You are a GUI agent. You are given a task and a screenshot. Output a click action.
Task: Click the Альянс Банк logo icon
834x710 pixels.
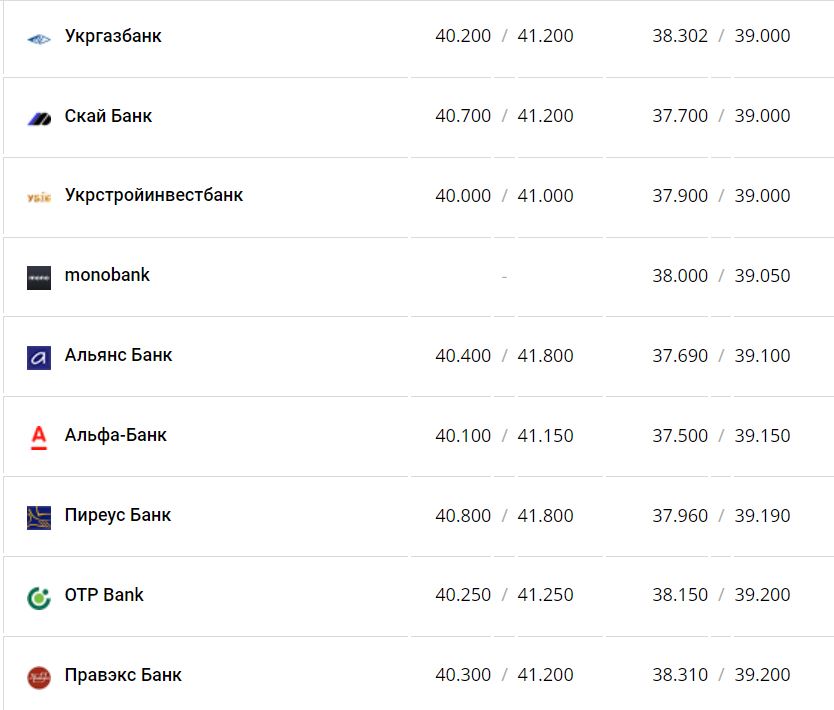click(39, 357)
